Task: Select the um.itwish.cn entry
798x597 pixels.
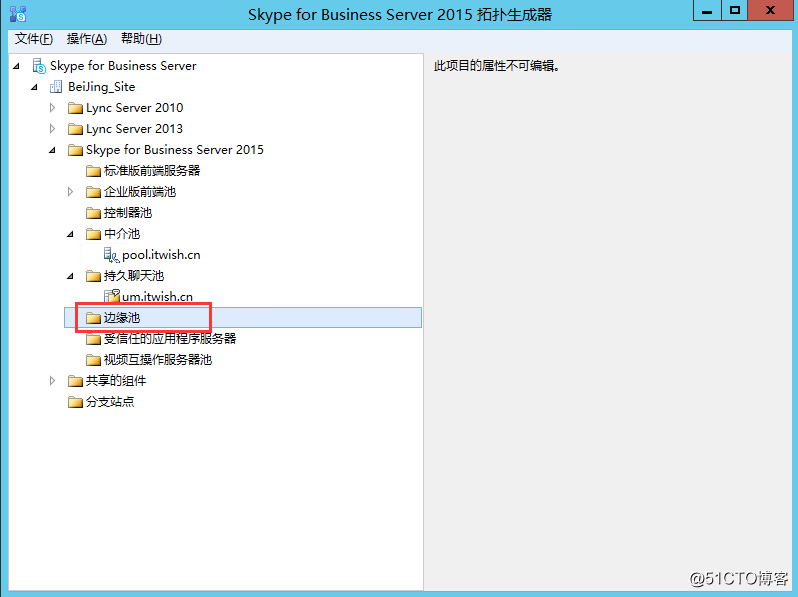Action: 157,296
